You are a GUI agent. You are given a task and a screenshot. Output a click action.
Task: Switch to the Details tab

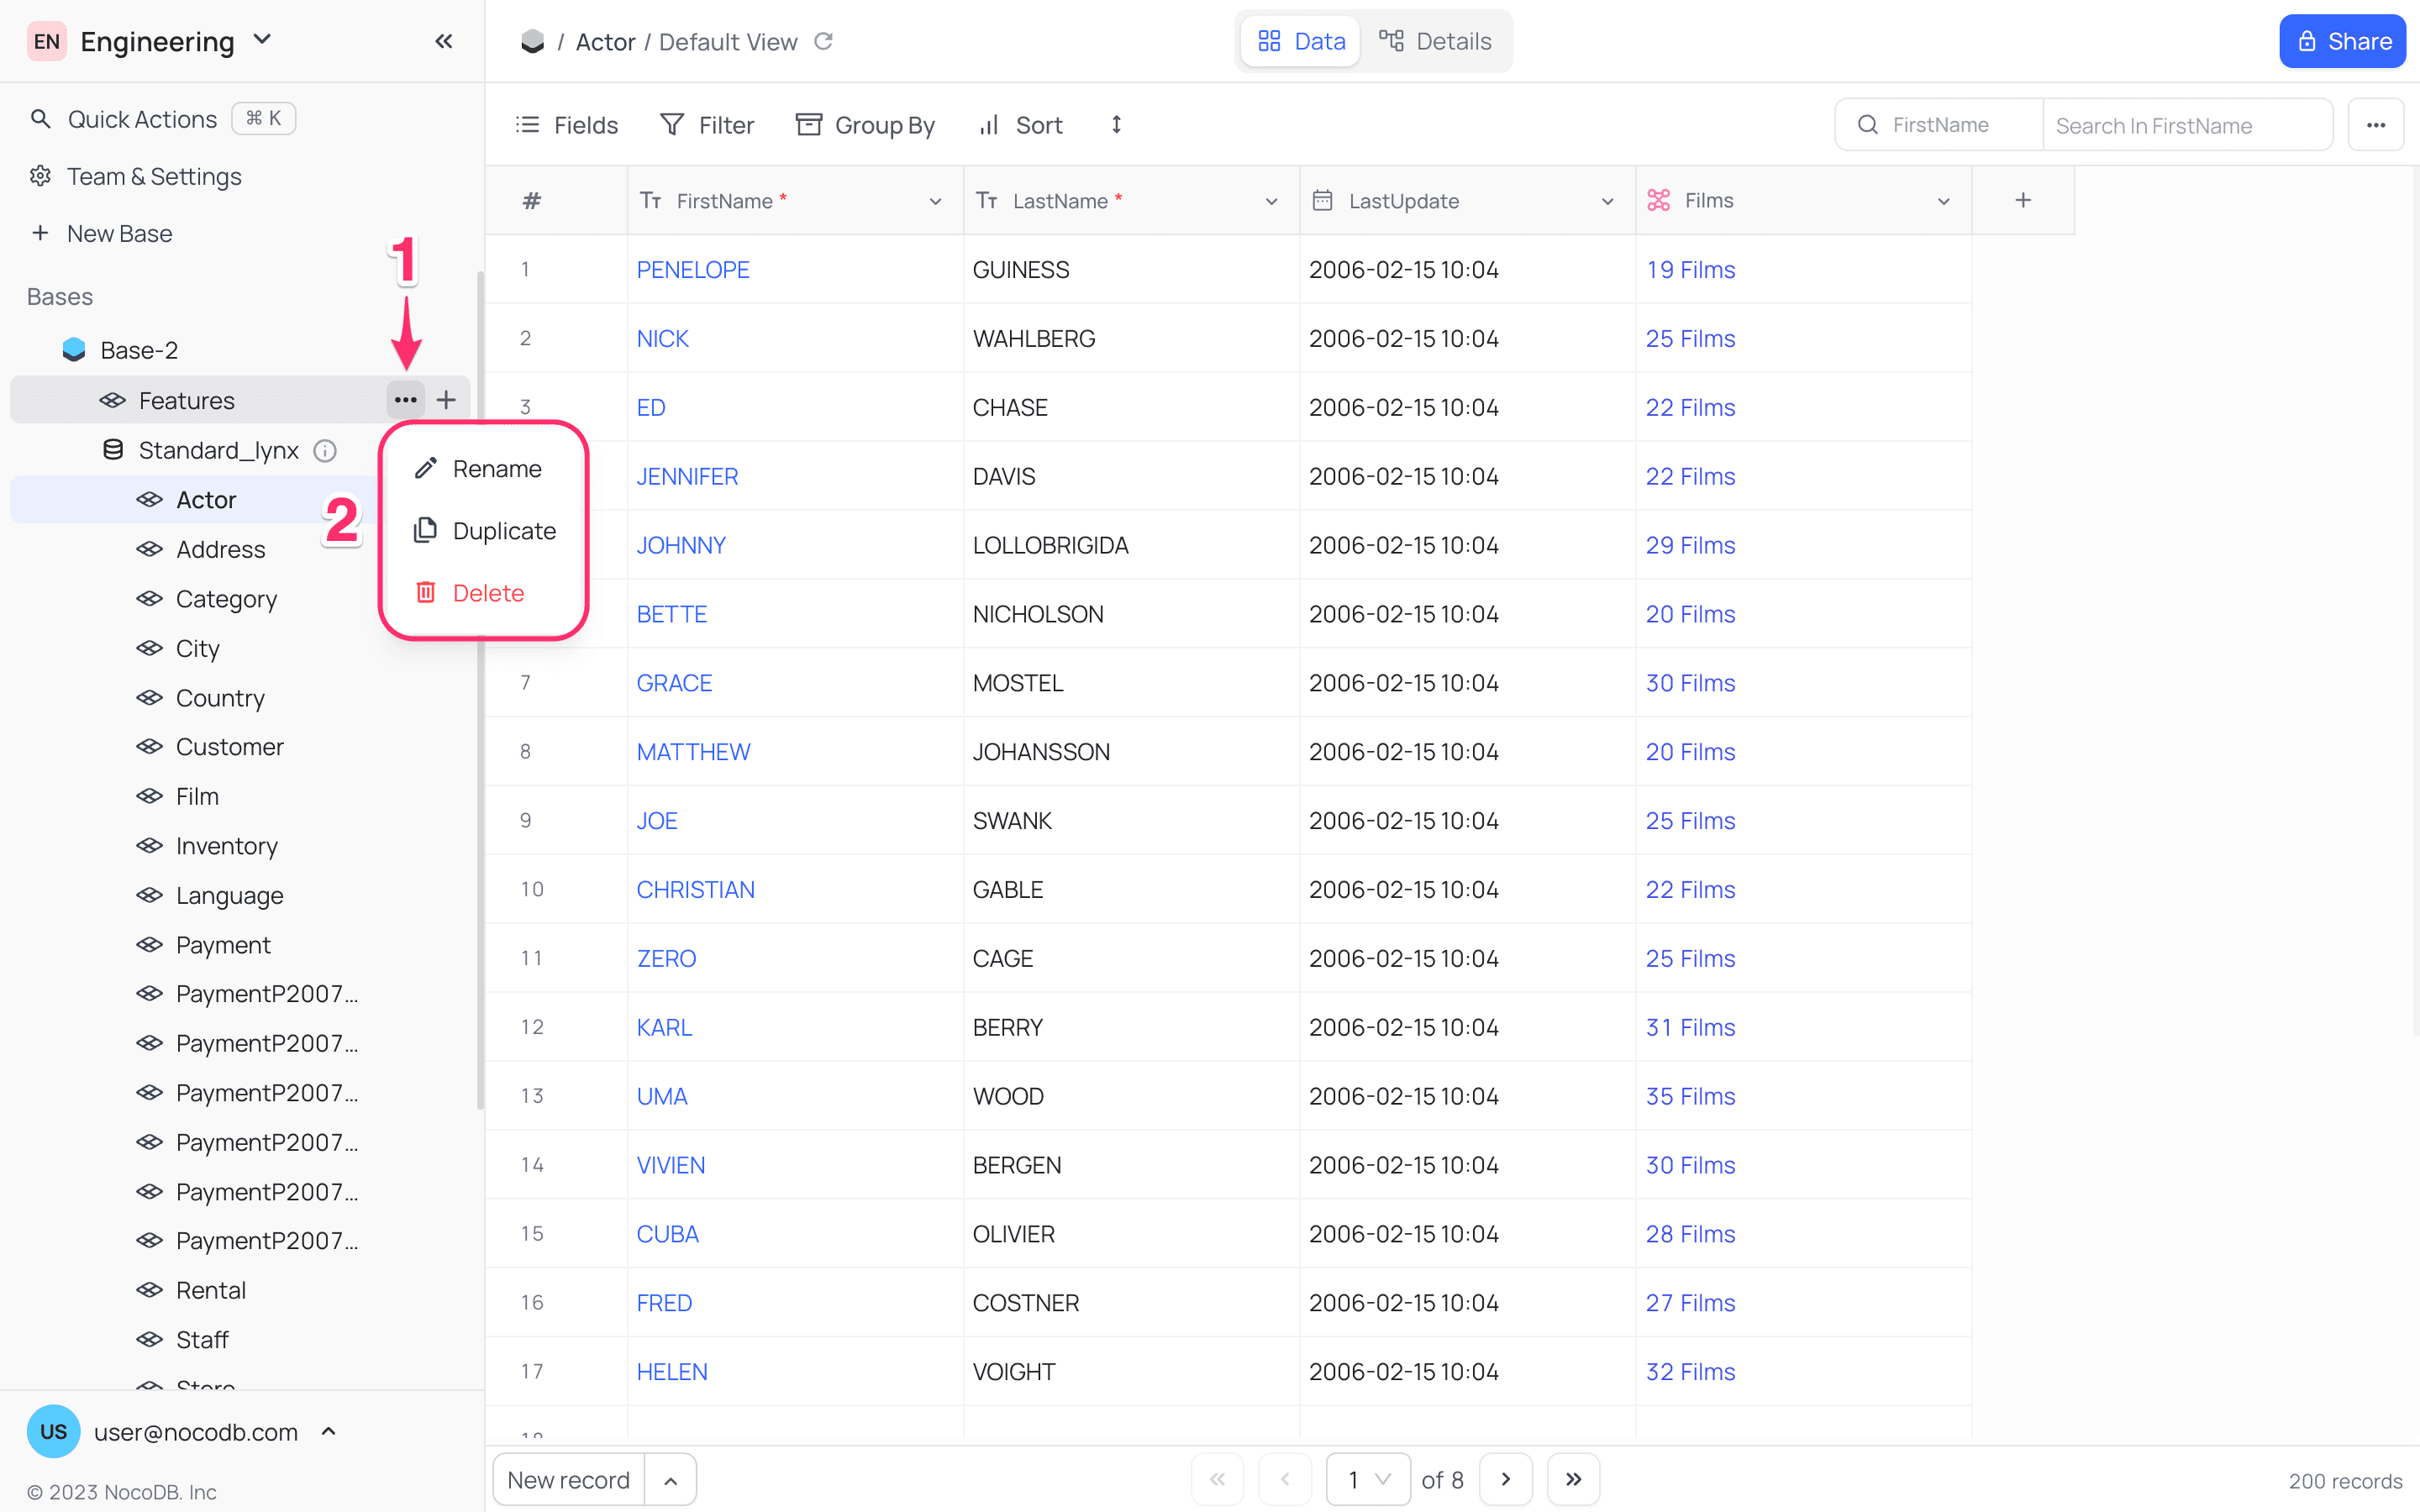[1435, 41]
